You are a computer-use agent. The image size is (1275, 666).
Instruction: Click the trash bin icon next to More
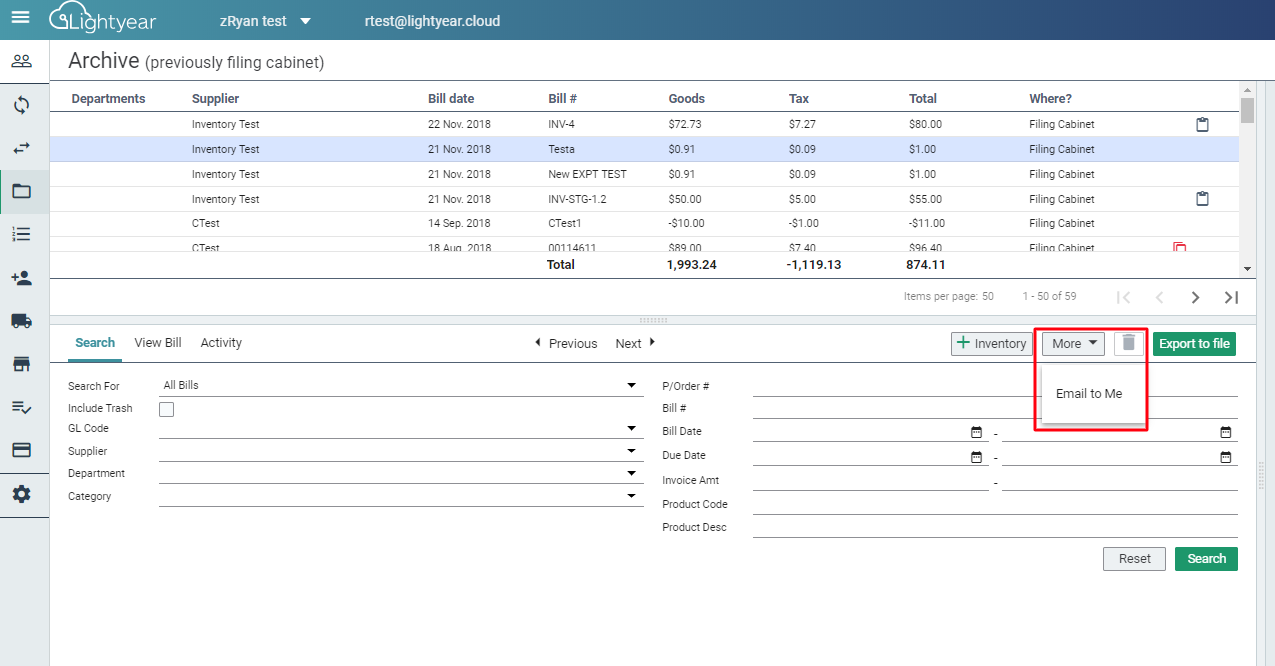(1128, 343)
